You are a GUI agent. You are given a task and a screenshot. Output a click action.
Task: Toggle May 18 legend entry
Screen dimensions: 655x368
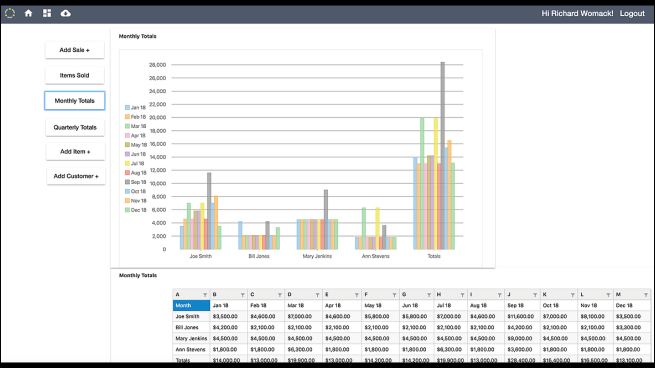[x=135, y=145]
